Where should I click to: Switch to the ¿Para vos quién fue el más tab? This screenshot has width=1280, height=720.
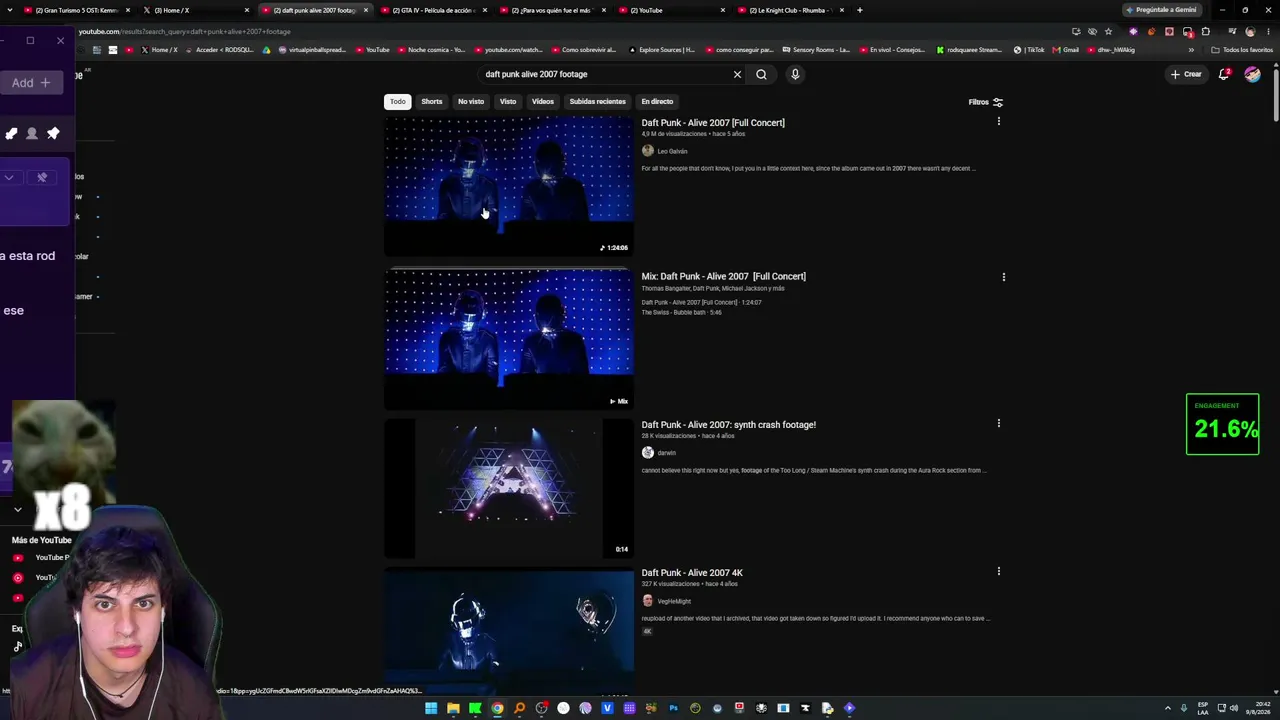click(552, 10)
